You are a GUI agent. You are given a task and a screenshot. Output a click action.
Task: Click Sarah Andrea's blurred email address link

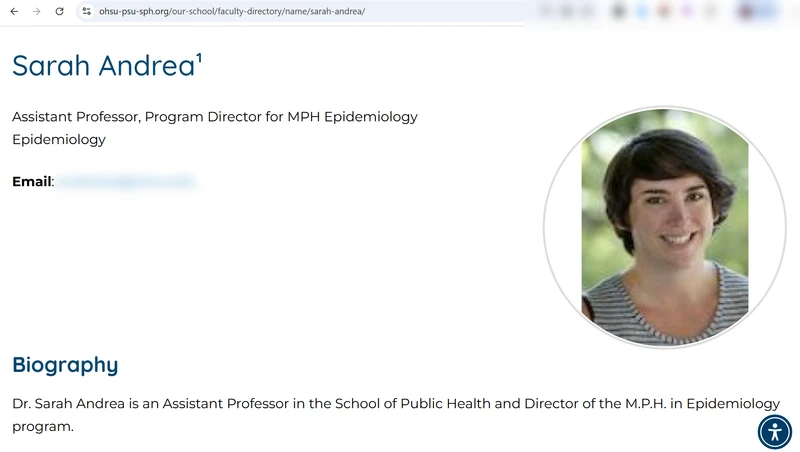pos(125,182)
